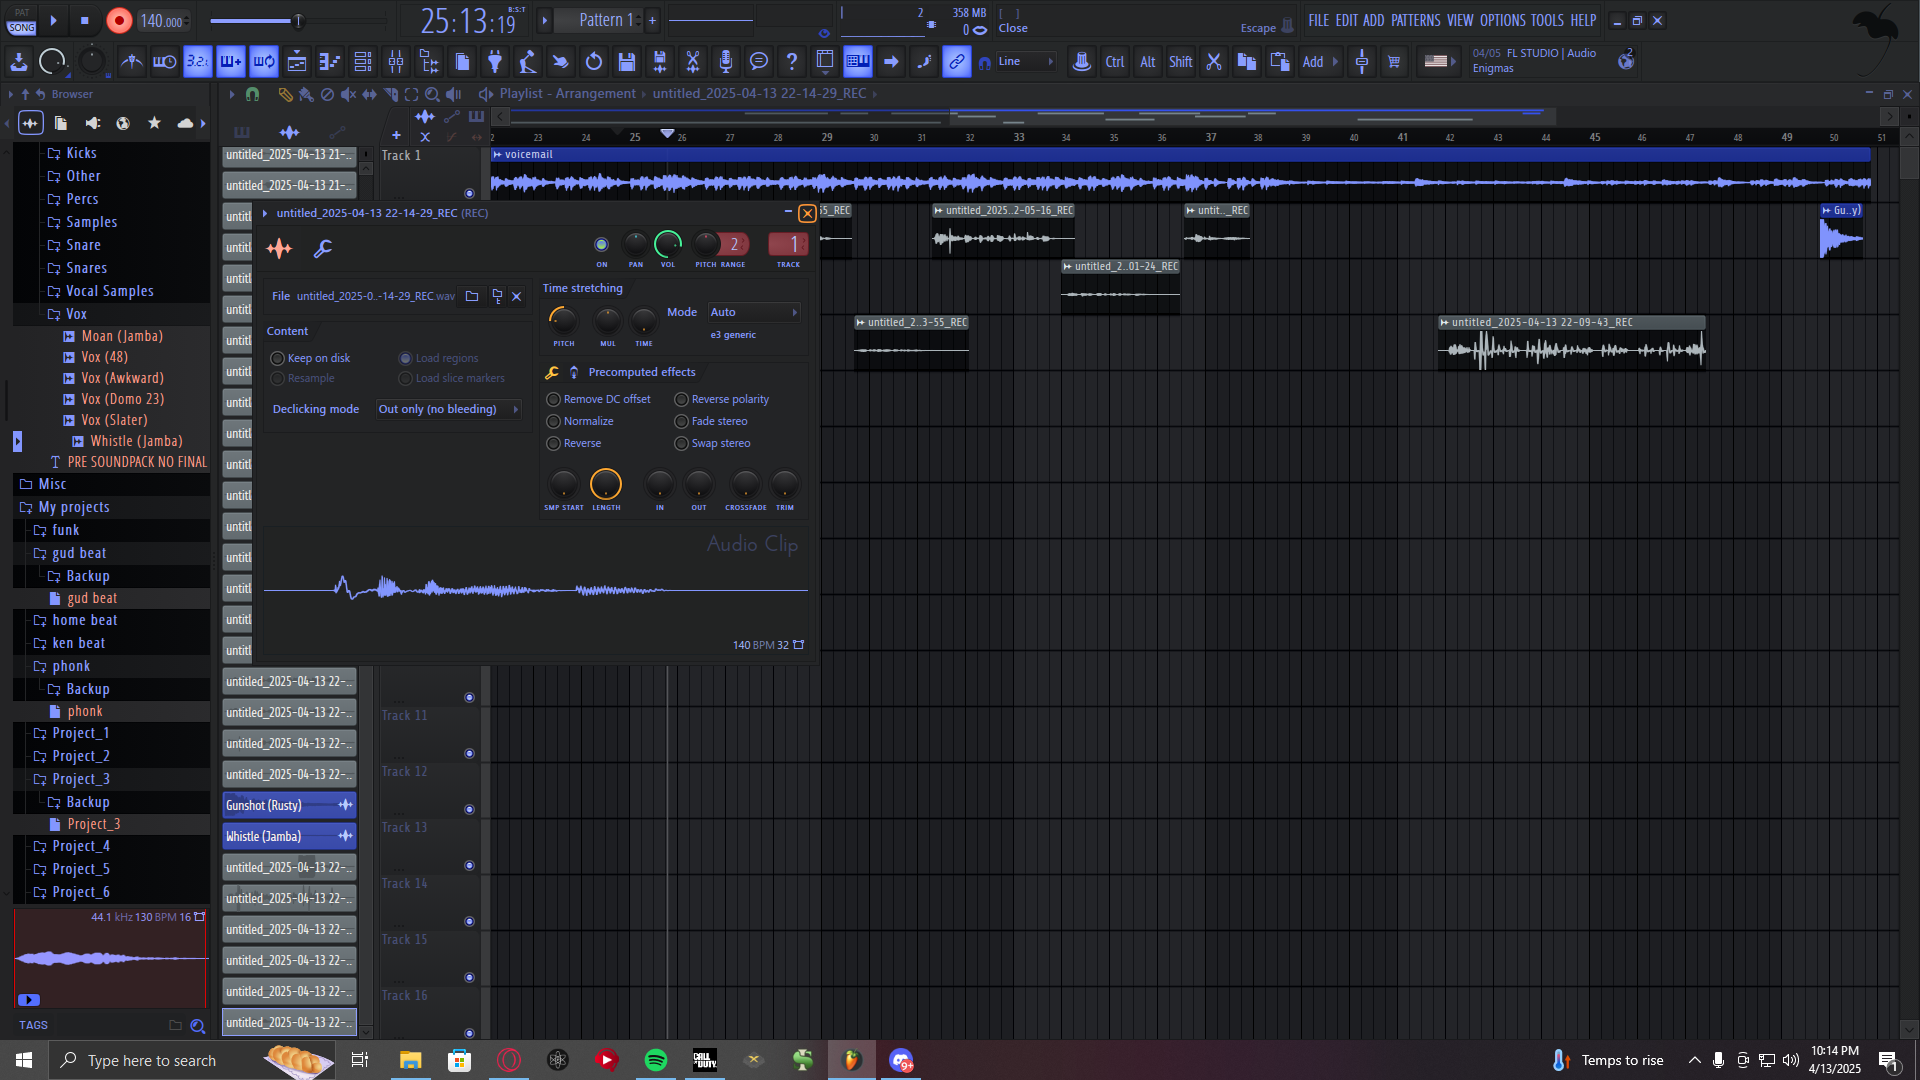Click the record button in transport
Screen dimensions: 1920x1080
[x=119, y=21]
